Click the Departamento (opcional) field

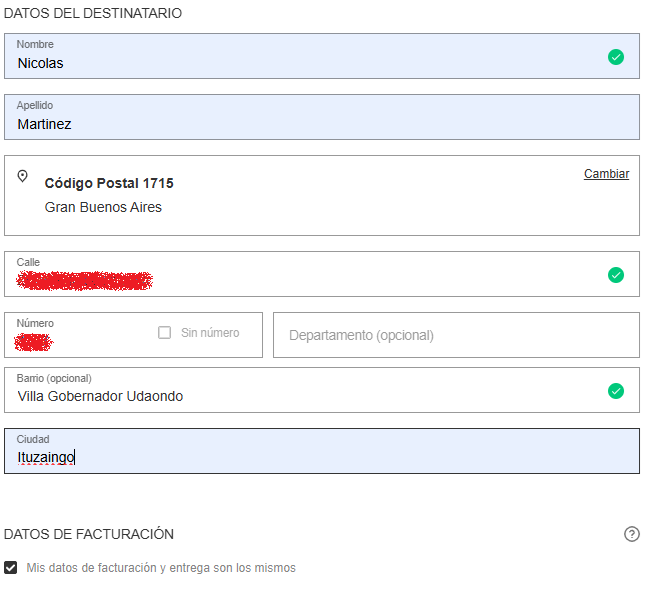tap(456, 335)
